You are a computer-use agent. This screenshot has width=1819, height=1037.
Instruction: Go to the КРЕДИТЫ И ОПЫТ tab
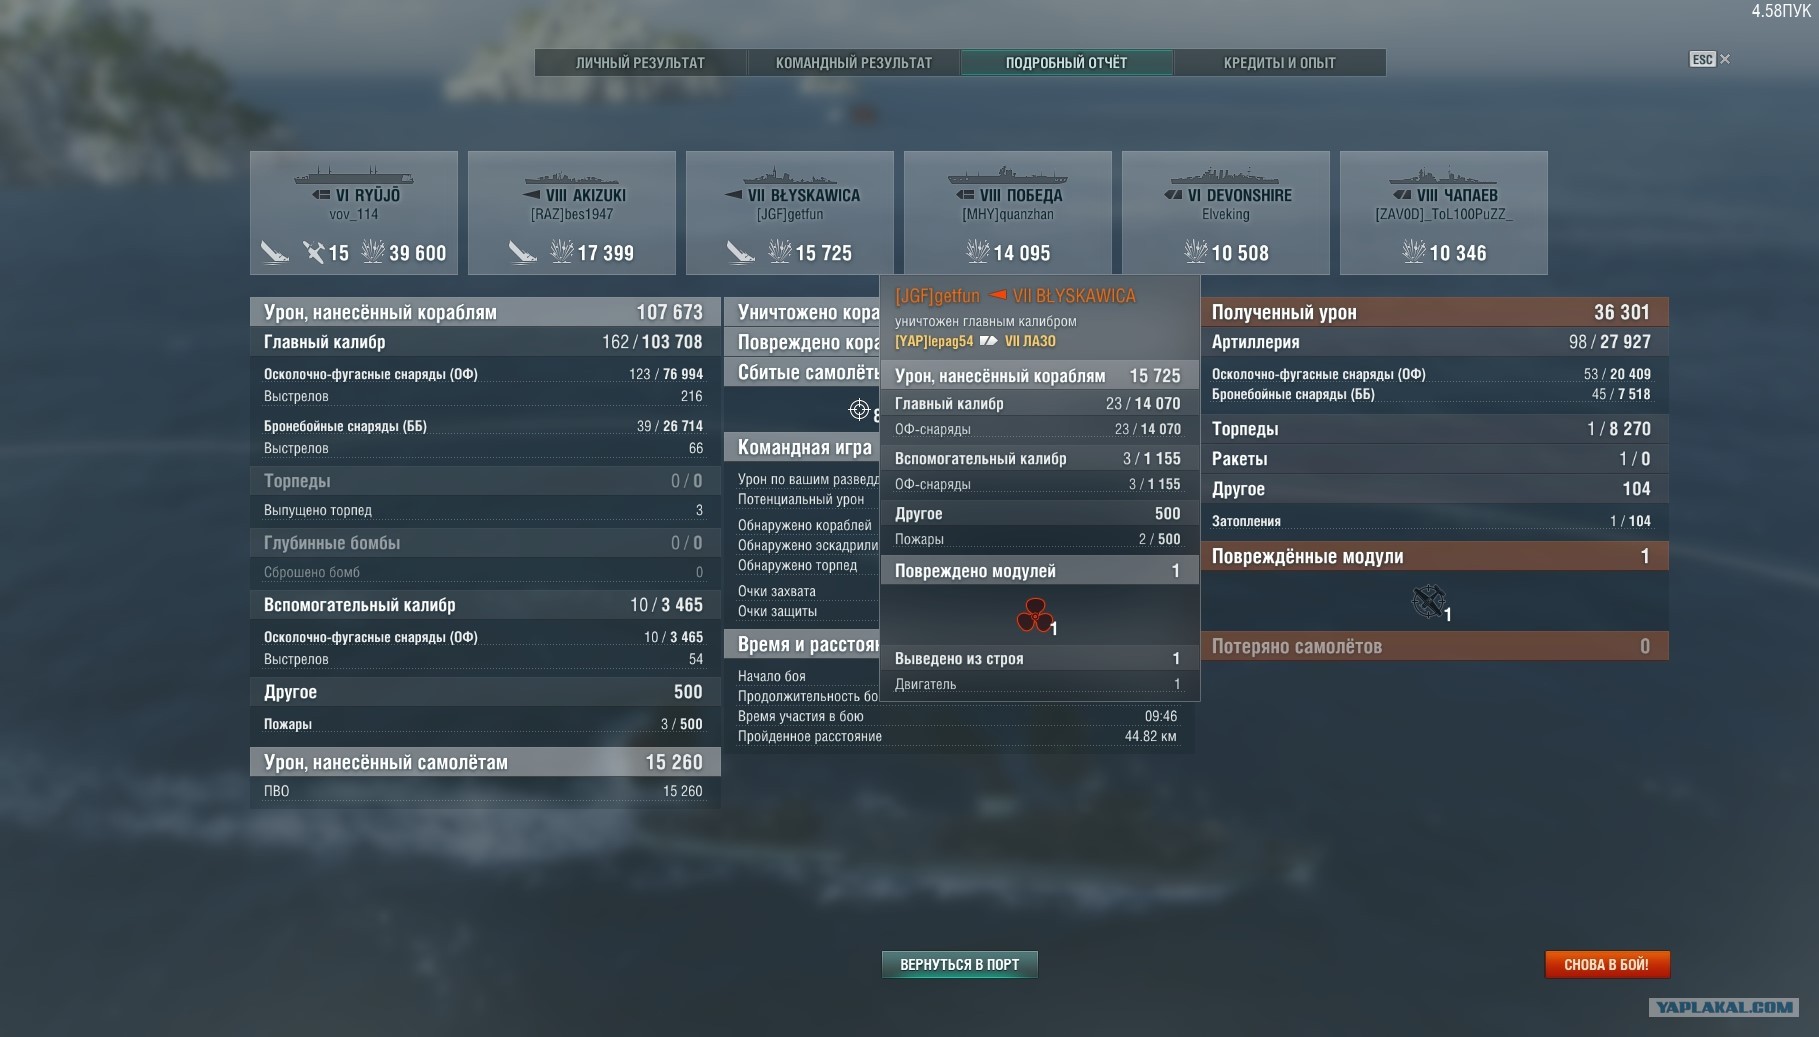(1280, 63)
